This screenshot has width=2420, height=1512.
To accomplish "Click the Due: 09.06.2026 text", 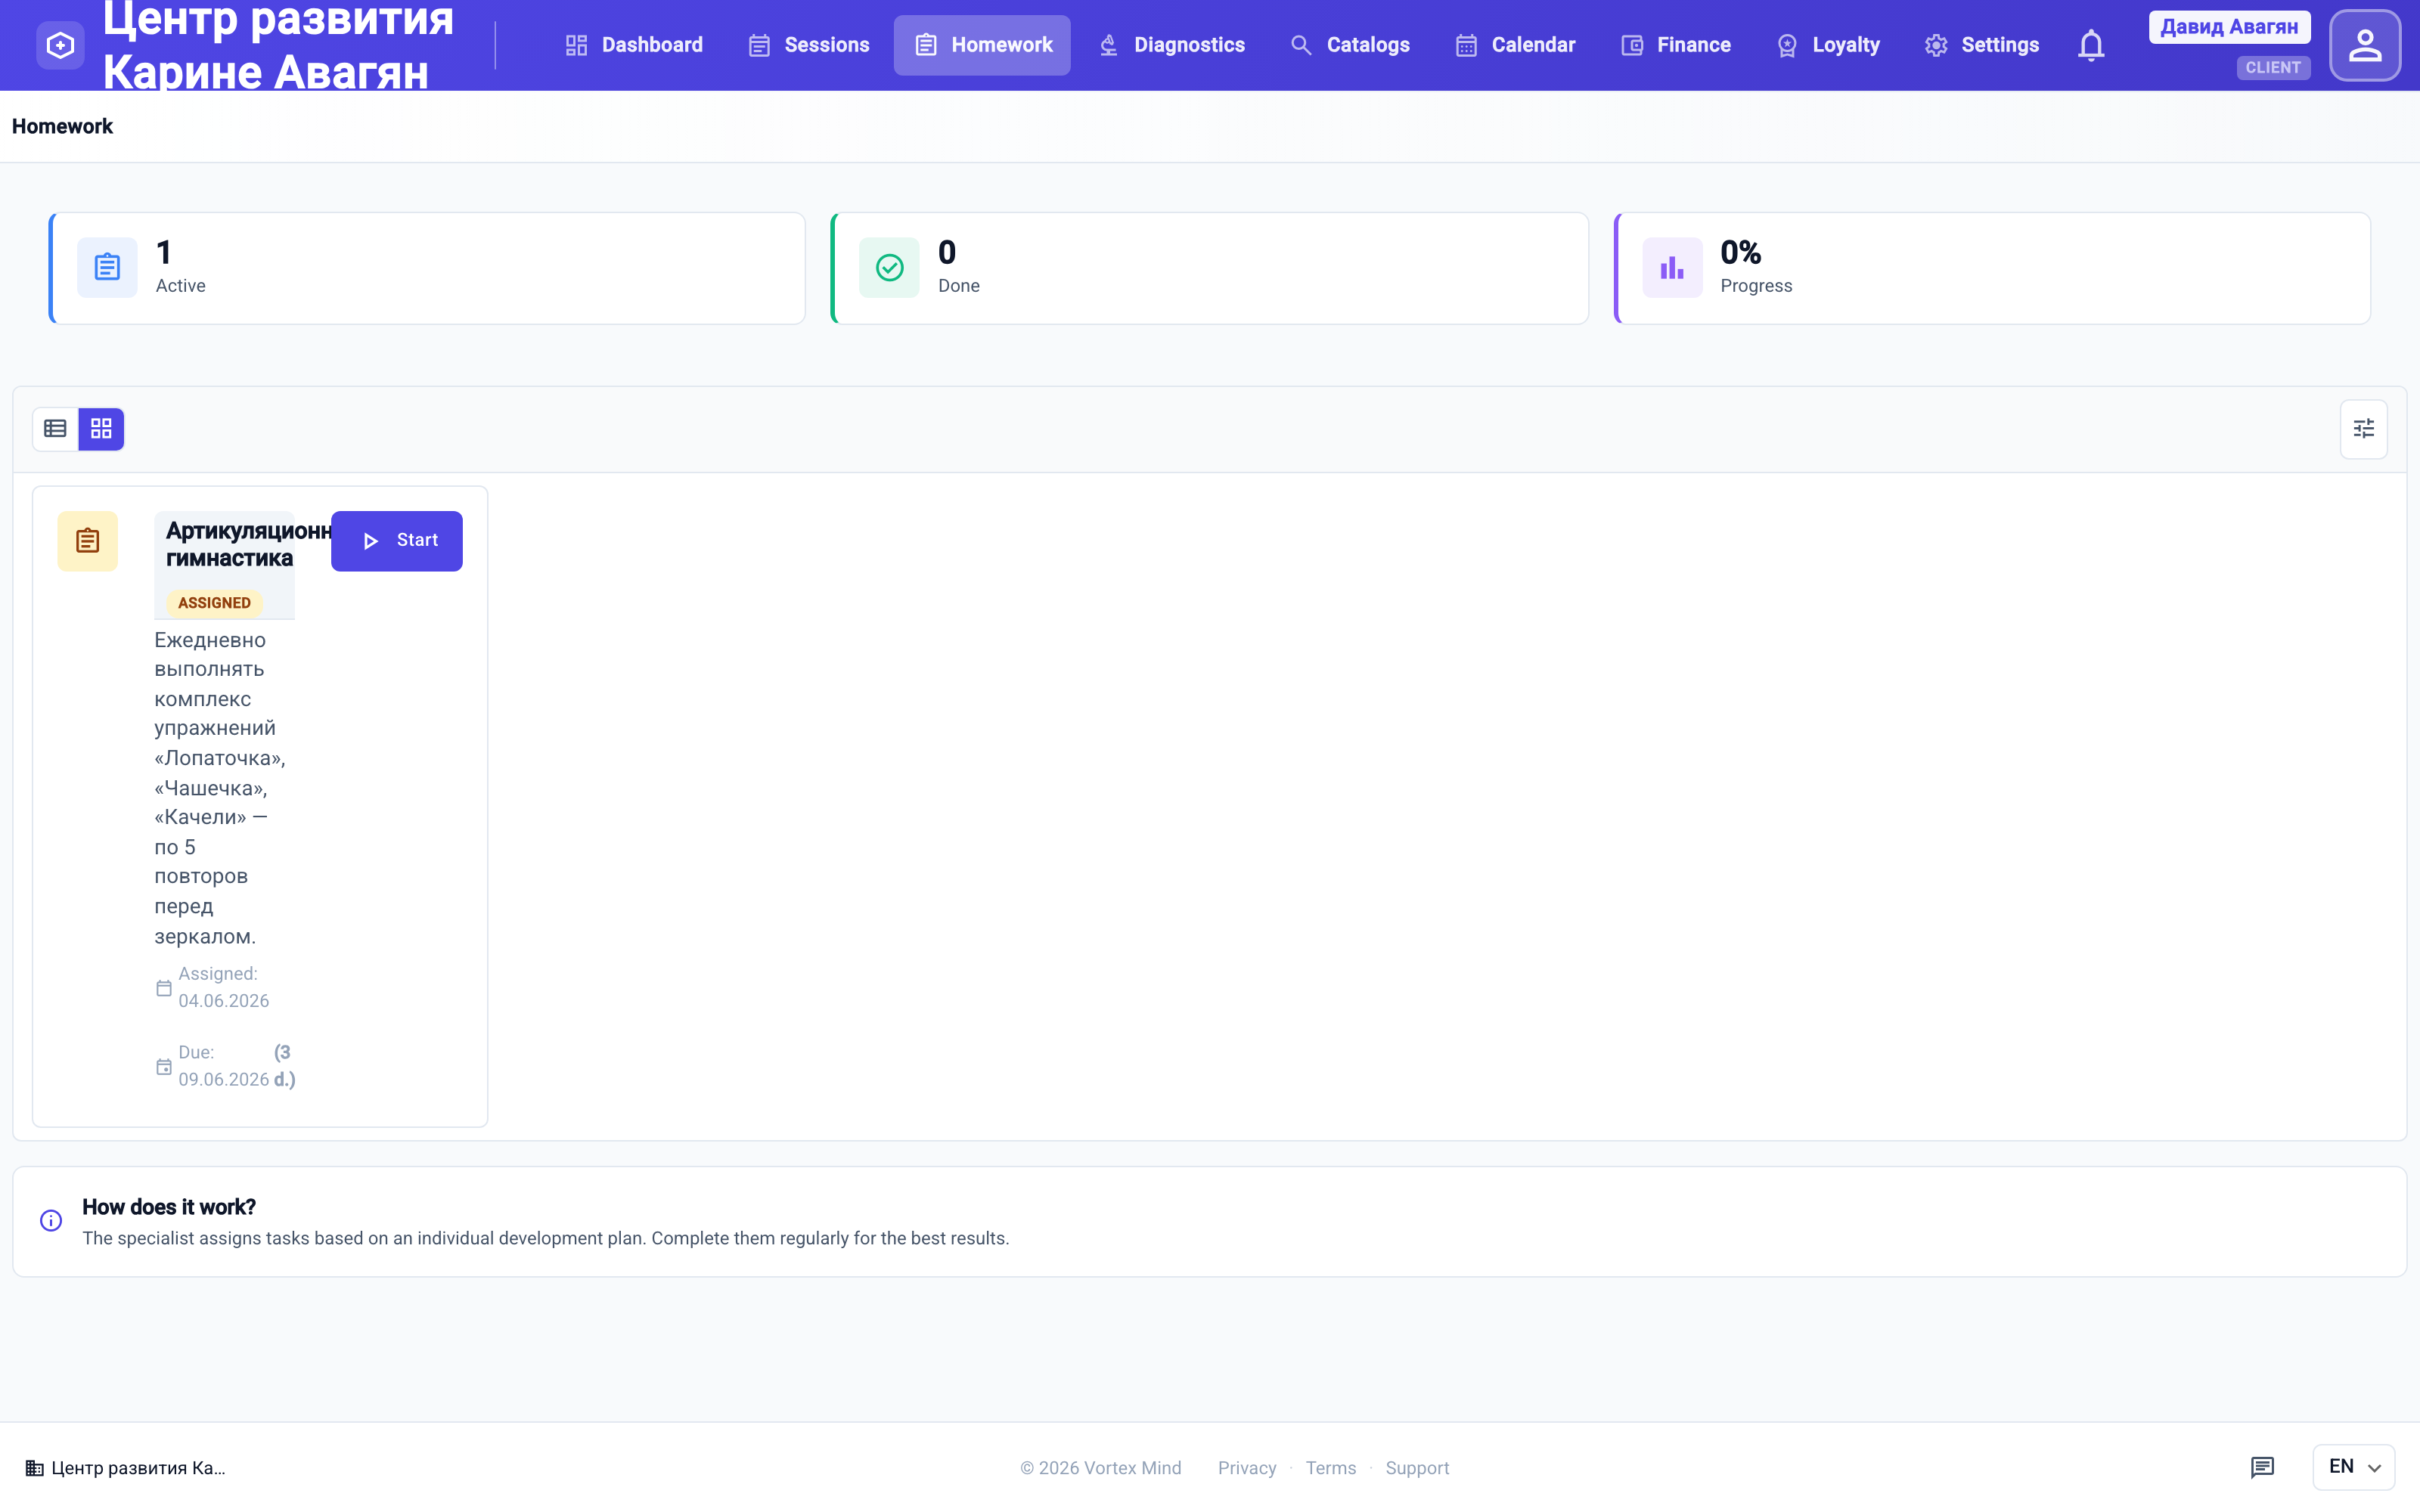I will click(224, 1066).
